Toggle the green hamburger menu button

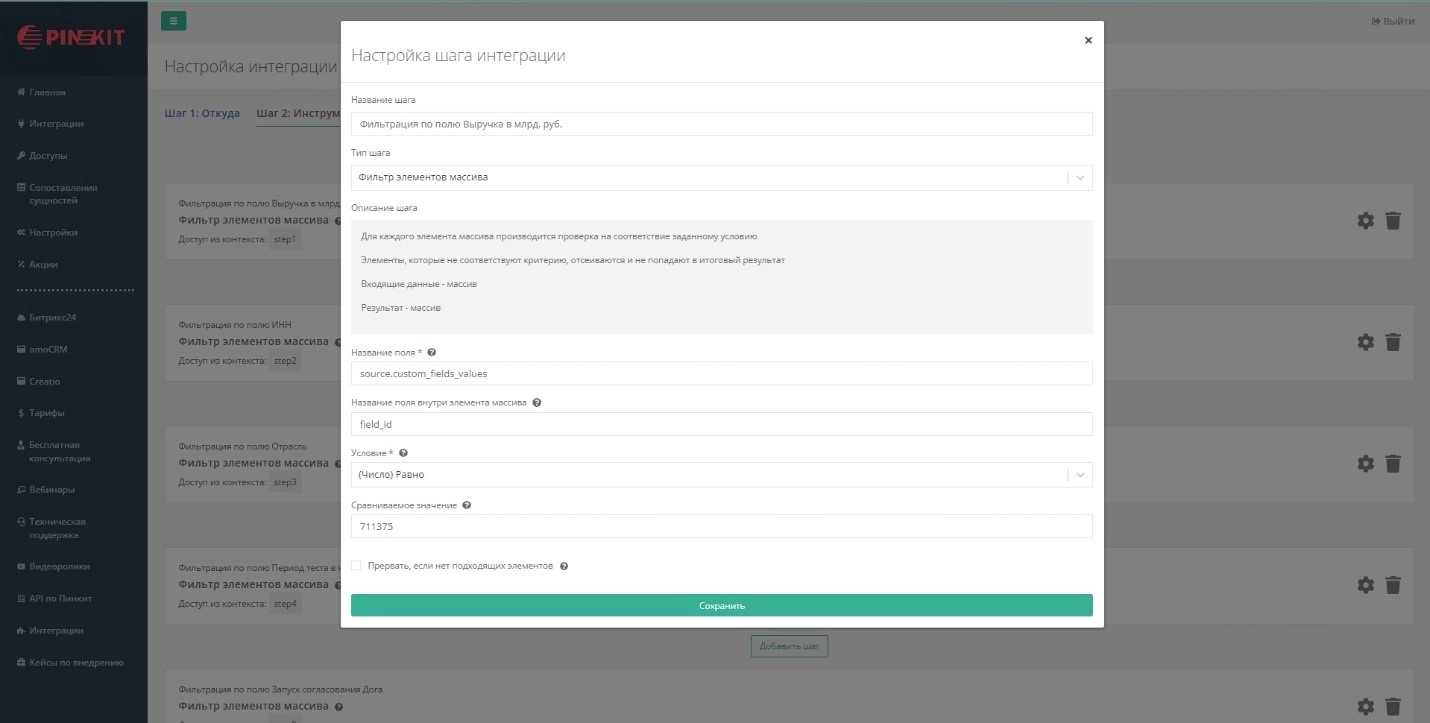[x=173, y=20]
